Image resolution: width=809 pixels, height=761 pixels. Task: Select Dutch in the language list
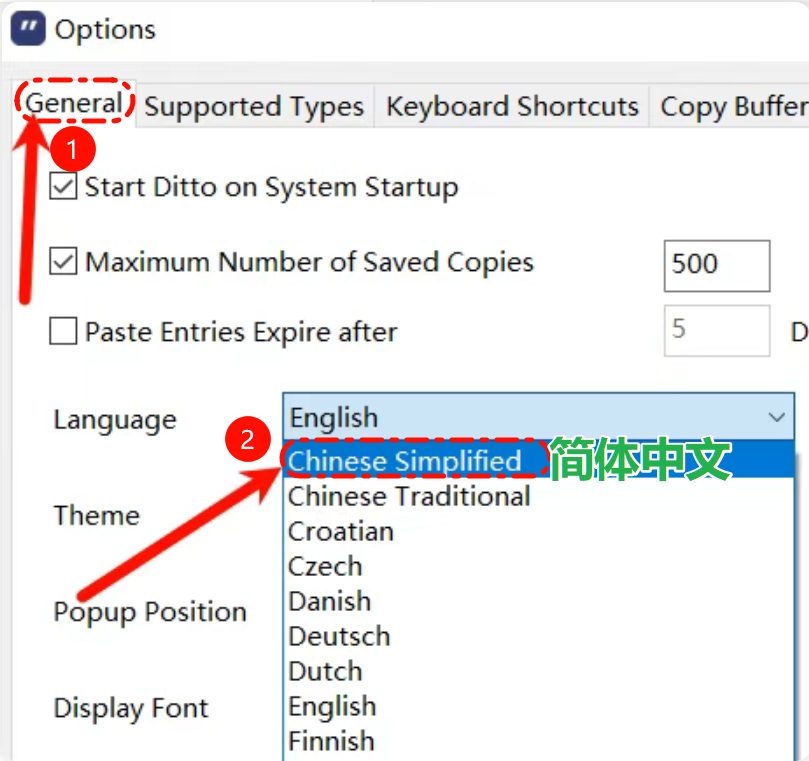pos(538,671)
